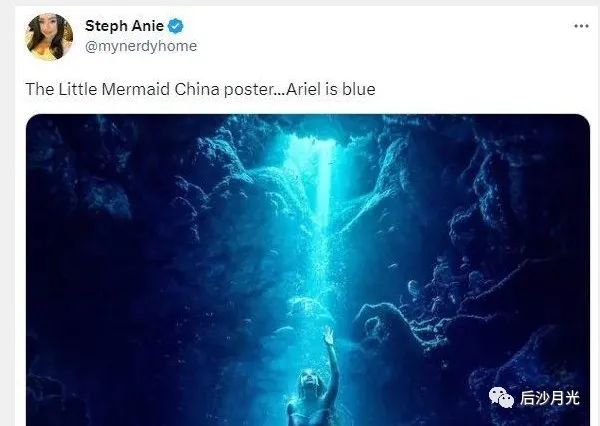Click the empty white area beside the username

click(x=383, y=36)
